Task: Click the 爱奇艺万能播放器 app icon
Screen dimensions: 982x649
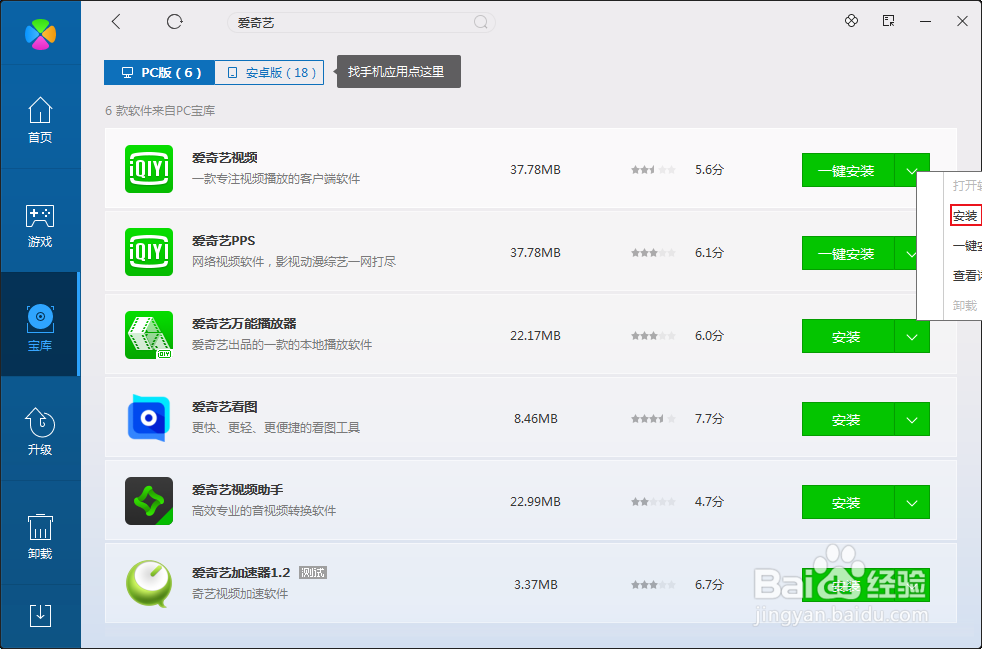Action: (148, 335)
